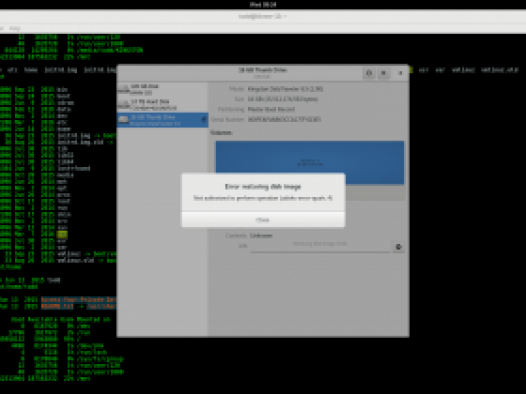Open the Help menu in terminal
Viewport: 526px width, 394px height.
click(x=14, y=28)
